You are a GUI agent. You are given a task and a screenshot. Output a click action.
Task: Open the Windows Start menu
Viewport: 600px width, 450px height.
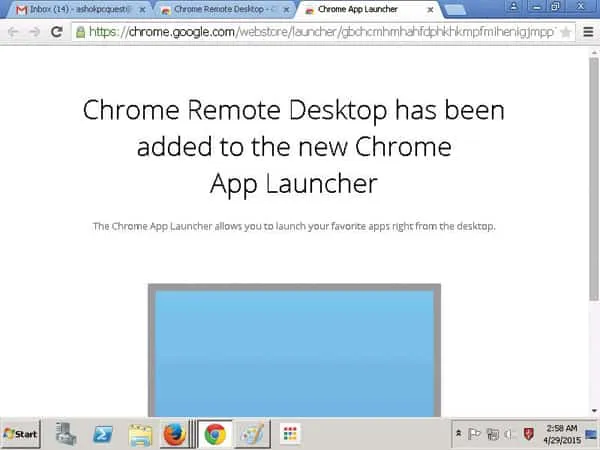(21, 434)
